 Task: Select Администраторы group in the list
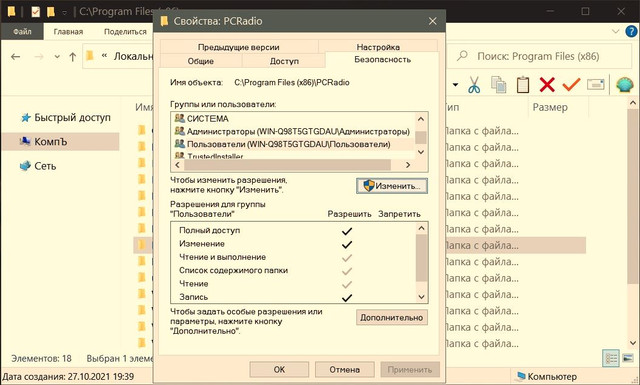click(x=293, y=131)
